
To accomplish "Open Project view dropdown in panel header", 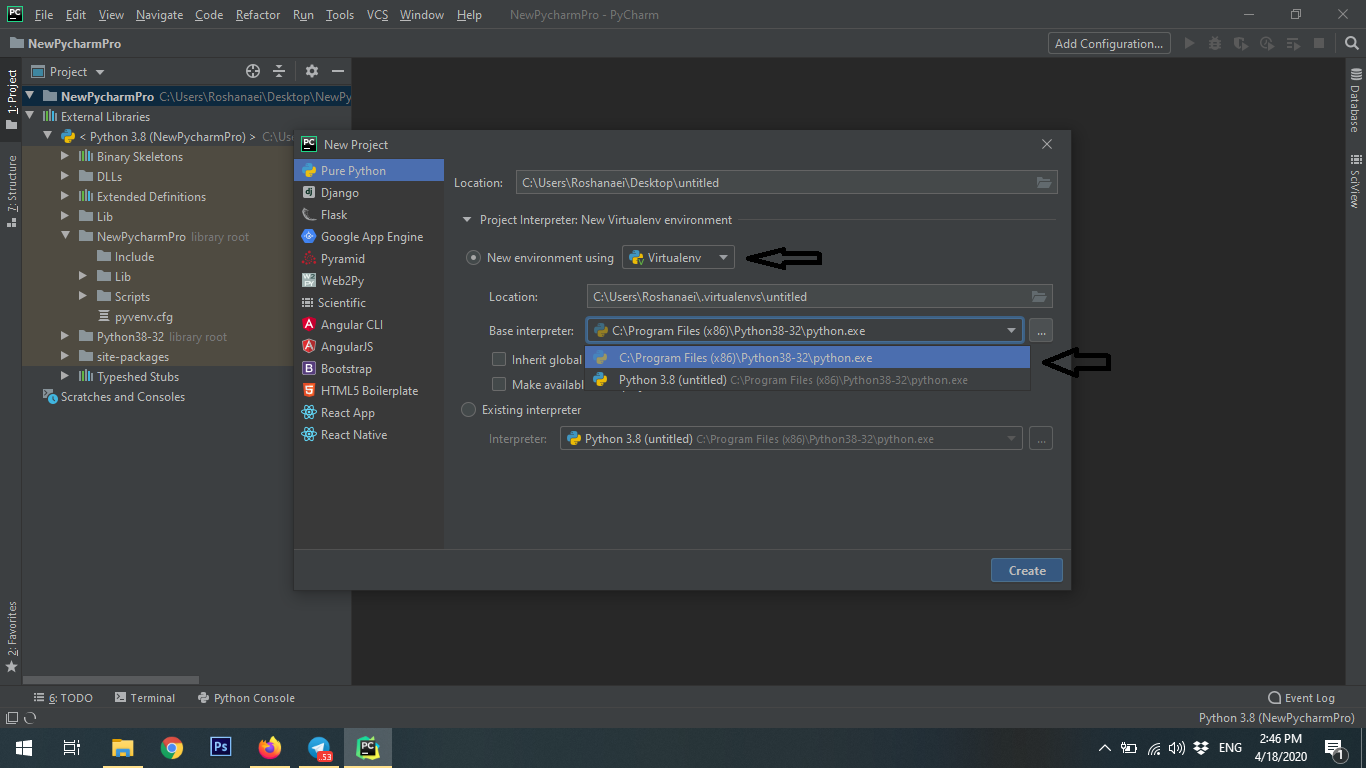I will click(x=100, y=72).
